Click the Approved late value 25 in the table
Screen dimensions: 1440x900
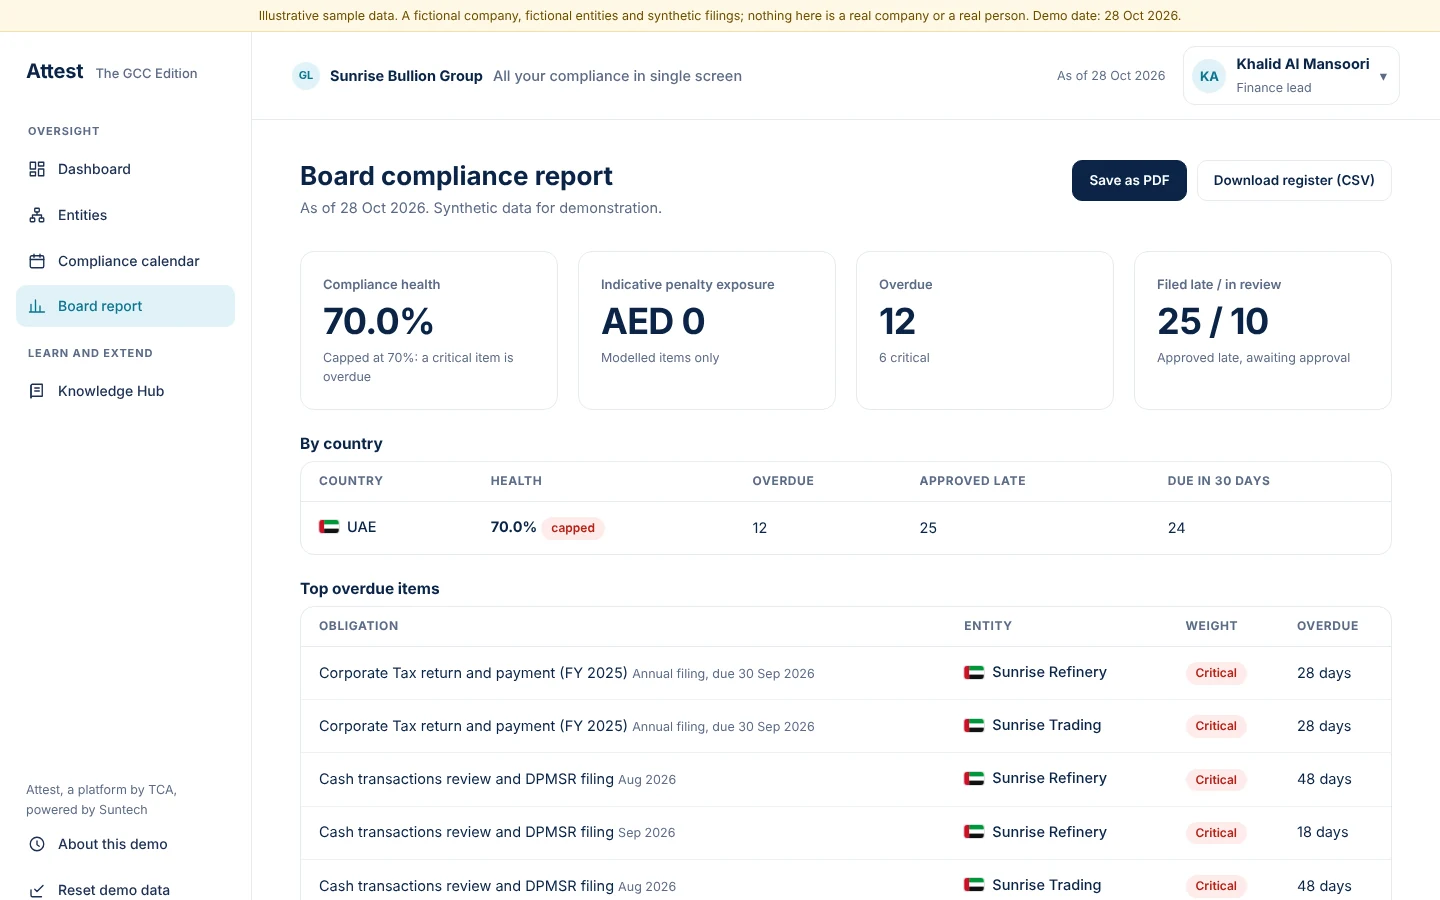click(x=928, y=528)
